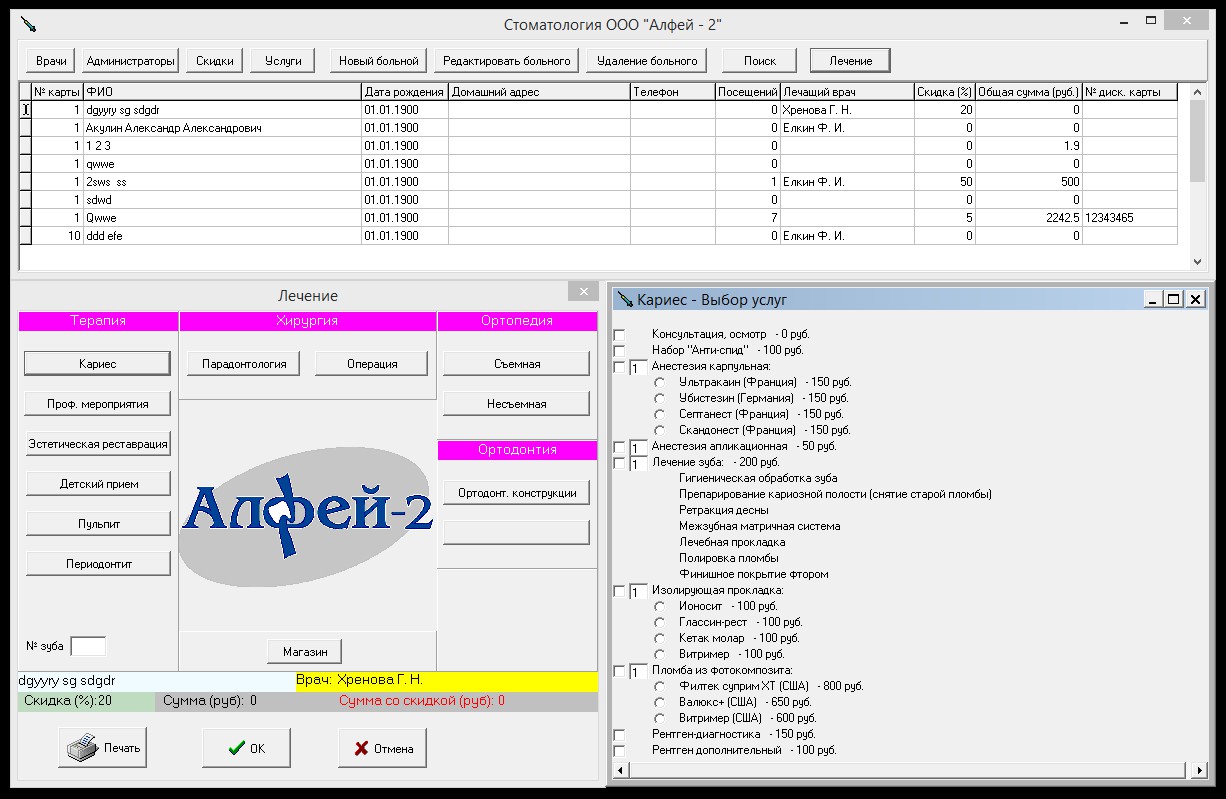
Task: Select patient Акулин Александр Александрович row
Action: [x=600, y=128]
